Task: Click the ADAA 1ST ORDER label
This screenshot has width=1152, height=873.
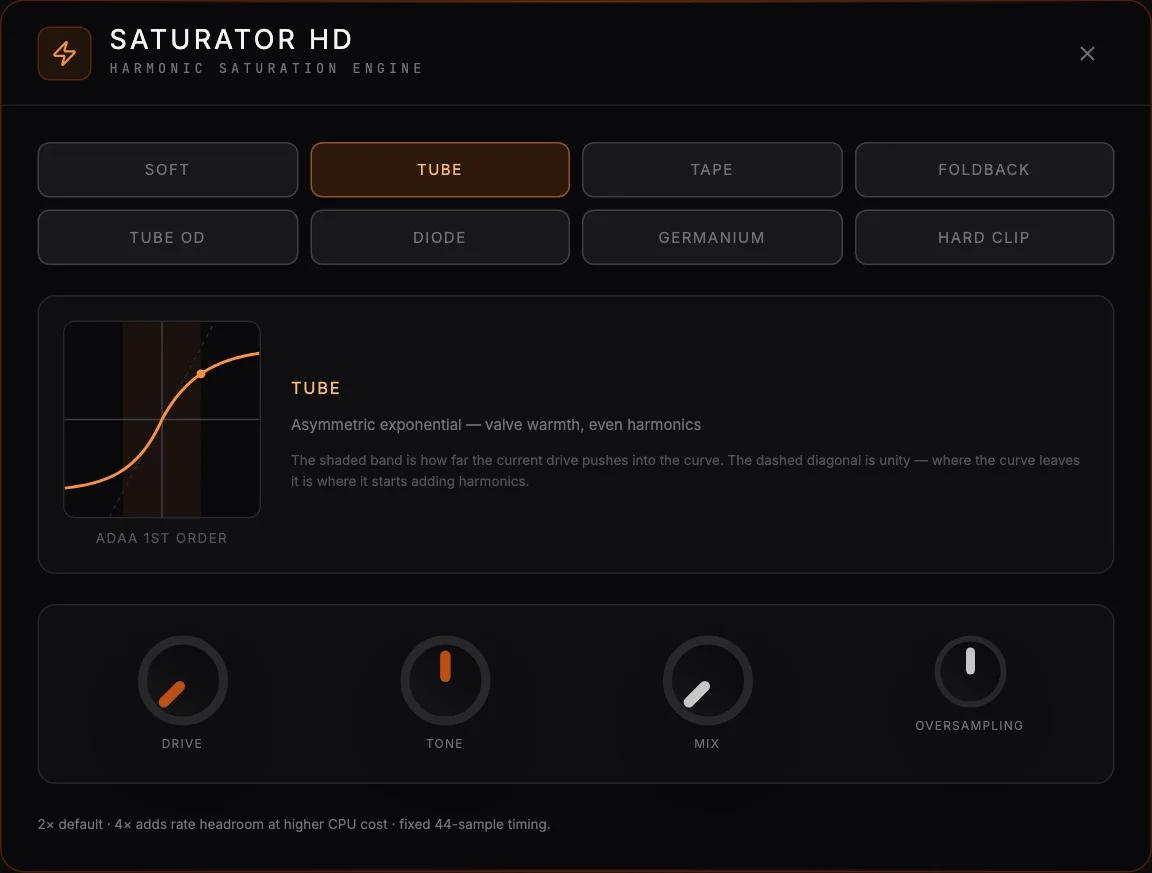Action: (162, 538)
